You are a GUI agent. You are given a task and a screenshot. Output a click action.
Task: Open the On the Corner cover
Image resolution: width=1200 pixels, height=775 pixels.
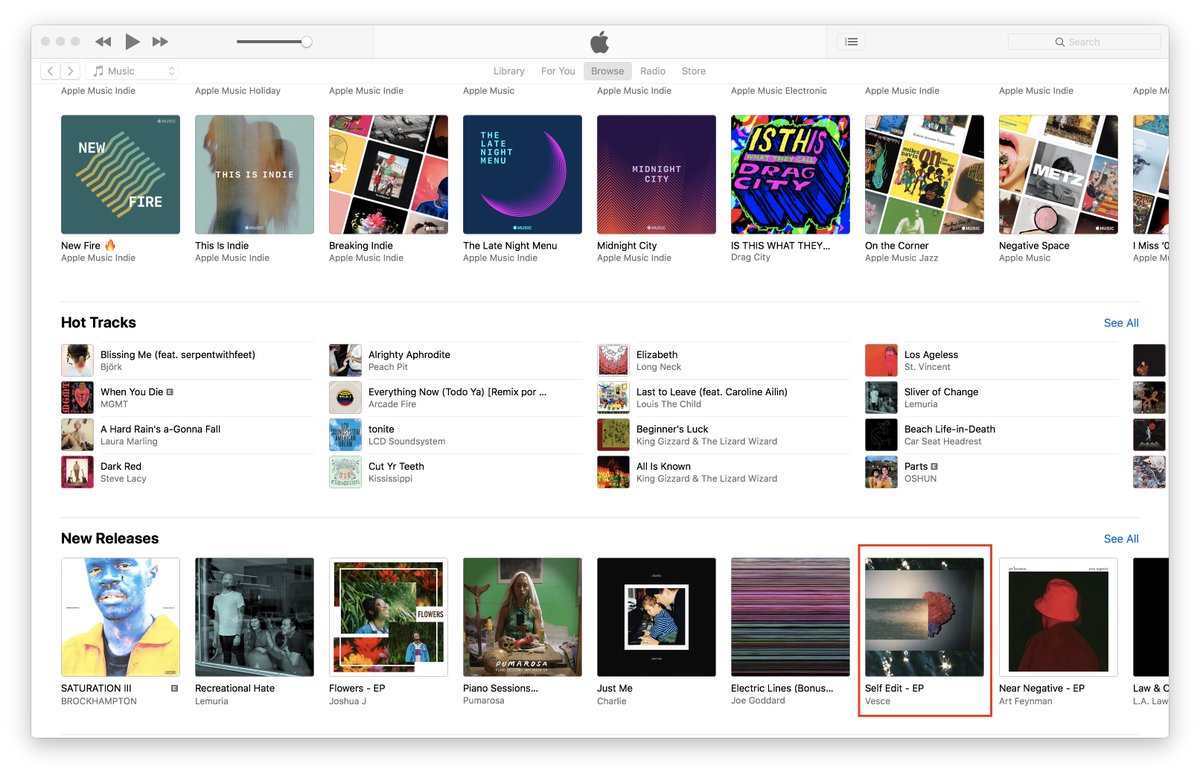[924, 174]
